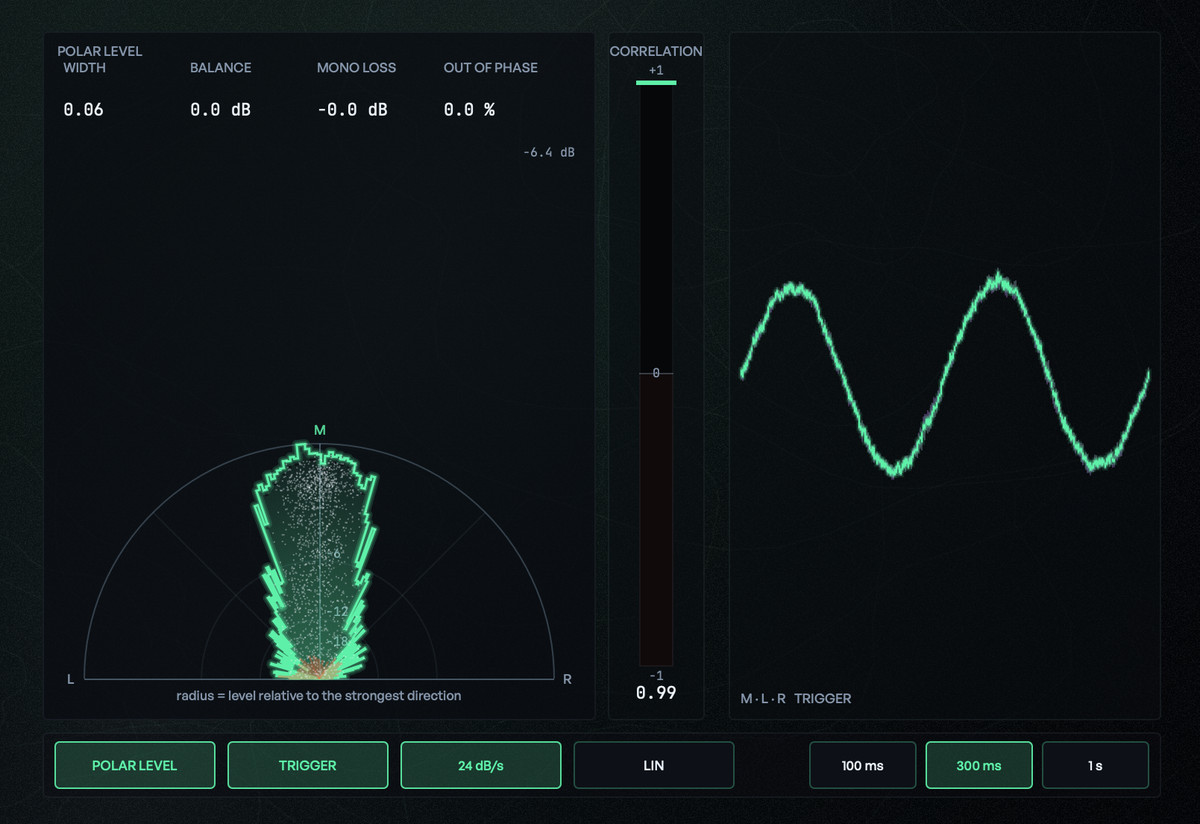
Task: Click the M label atop polar display
Action: click(x=320, y=430)
